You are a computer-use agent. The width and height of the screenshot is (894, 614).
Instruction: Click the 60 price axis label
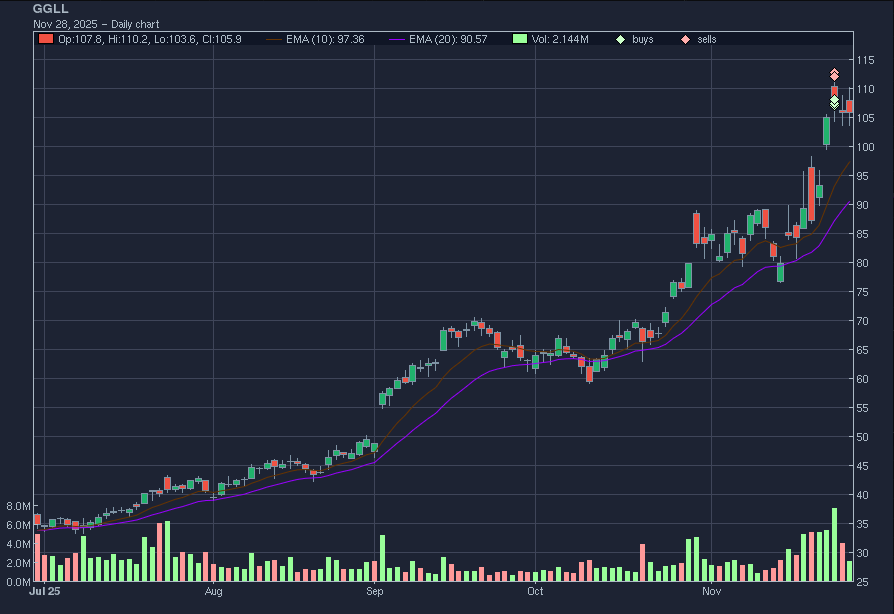click(863, 379)
